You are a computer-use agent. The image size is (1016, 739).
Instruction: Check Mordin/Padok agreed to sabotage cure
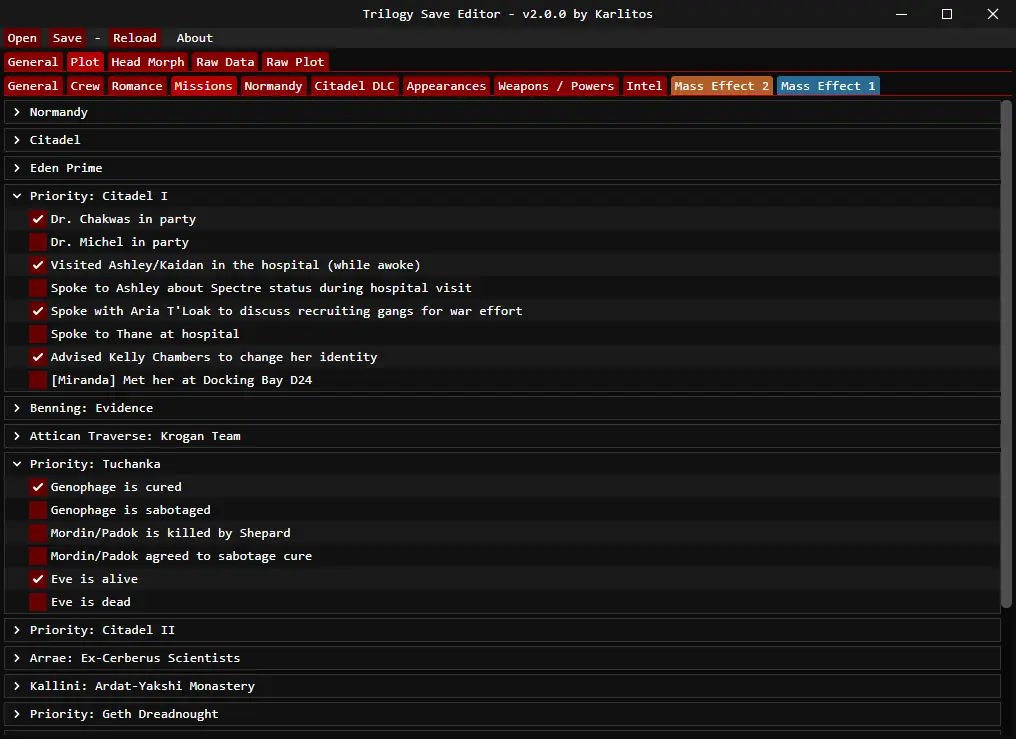38,556
